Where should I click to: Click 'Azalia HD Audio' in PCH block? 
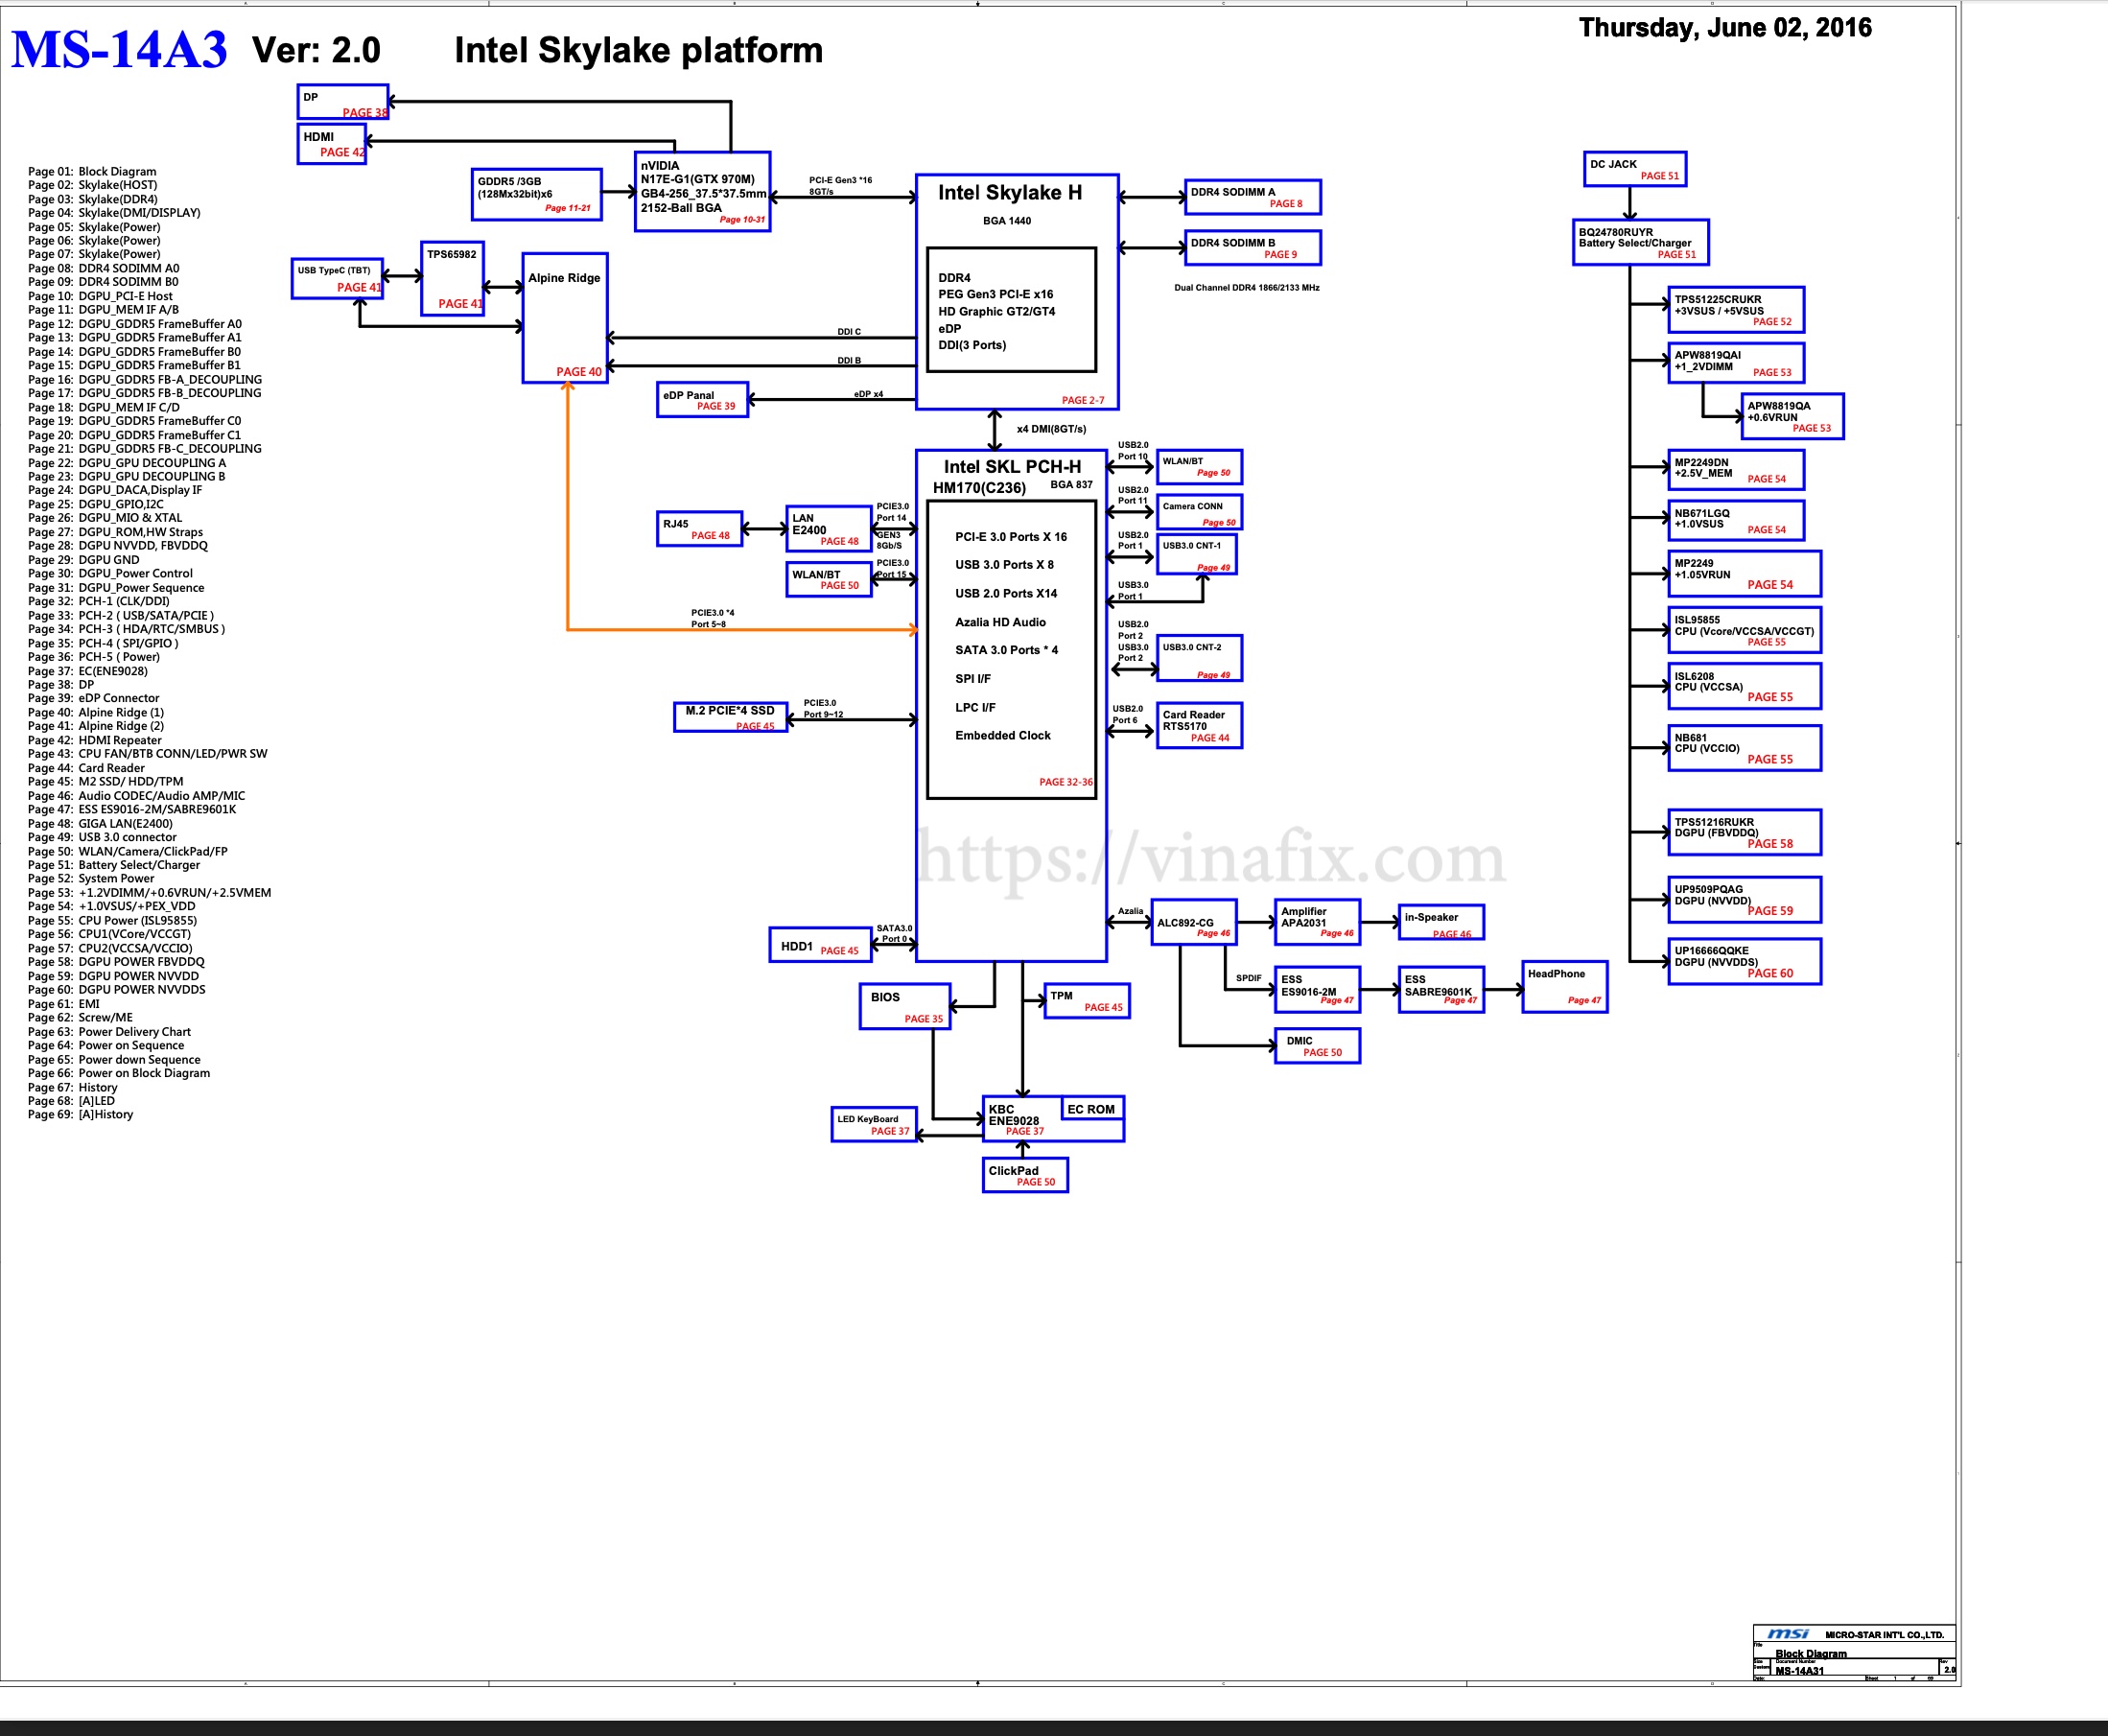tap(1000, 622)
